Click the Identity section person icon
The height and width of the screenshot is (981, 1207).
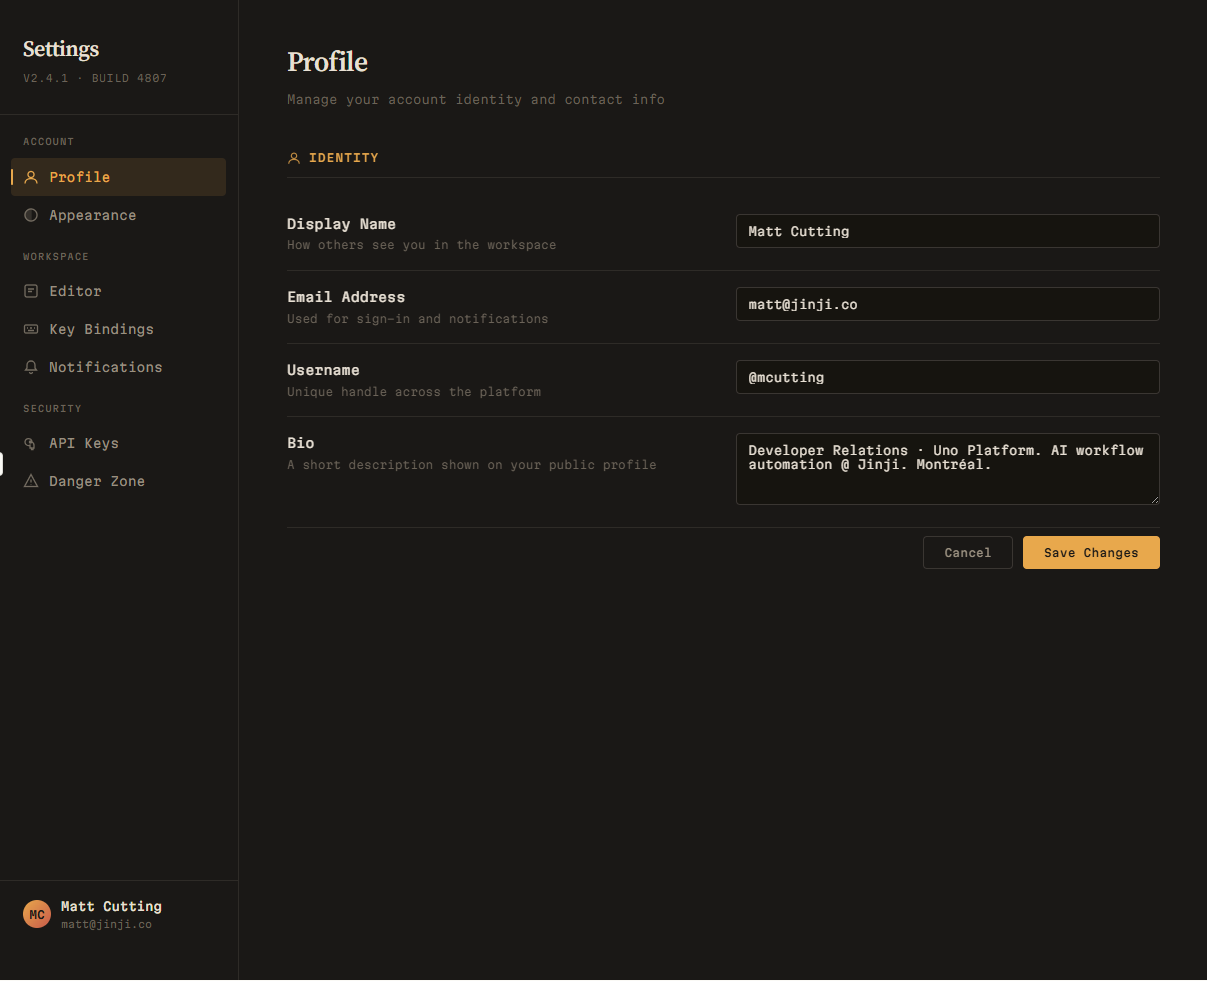pos(294,158)
